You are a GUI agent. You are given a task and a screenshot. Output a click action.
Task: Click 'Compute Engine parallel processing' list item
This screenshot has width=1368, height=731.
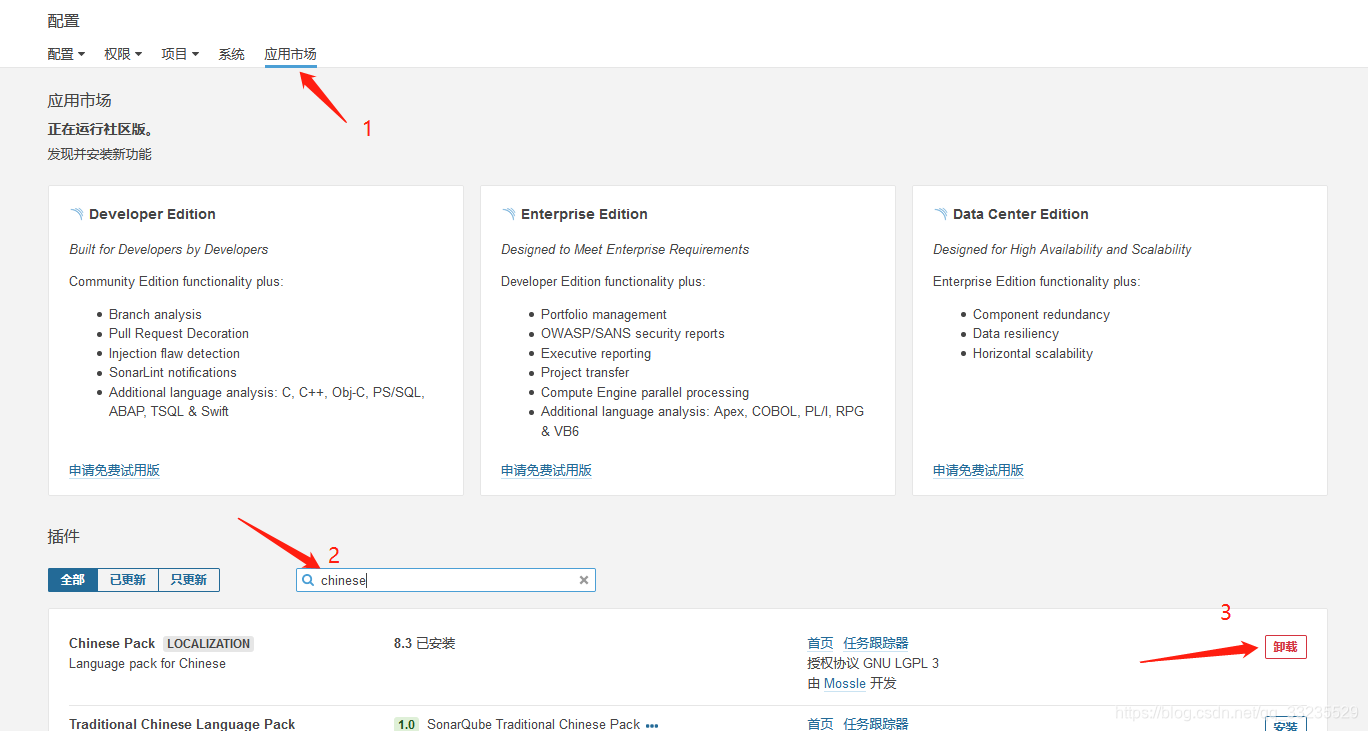[645, 392]
